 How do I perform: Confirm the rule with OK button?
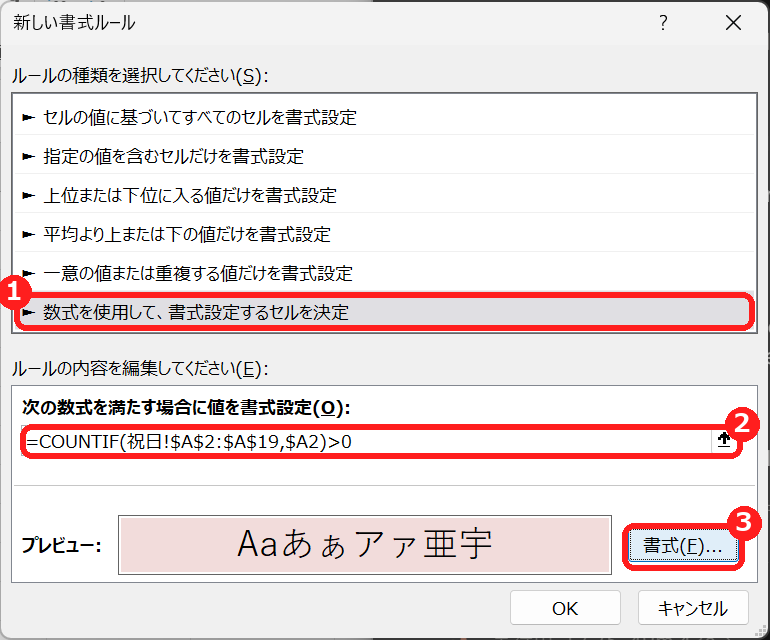[565, 608]
